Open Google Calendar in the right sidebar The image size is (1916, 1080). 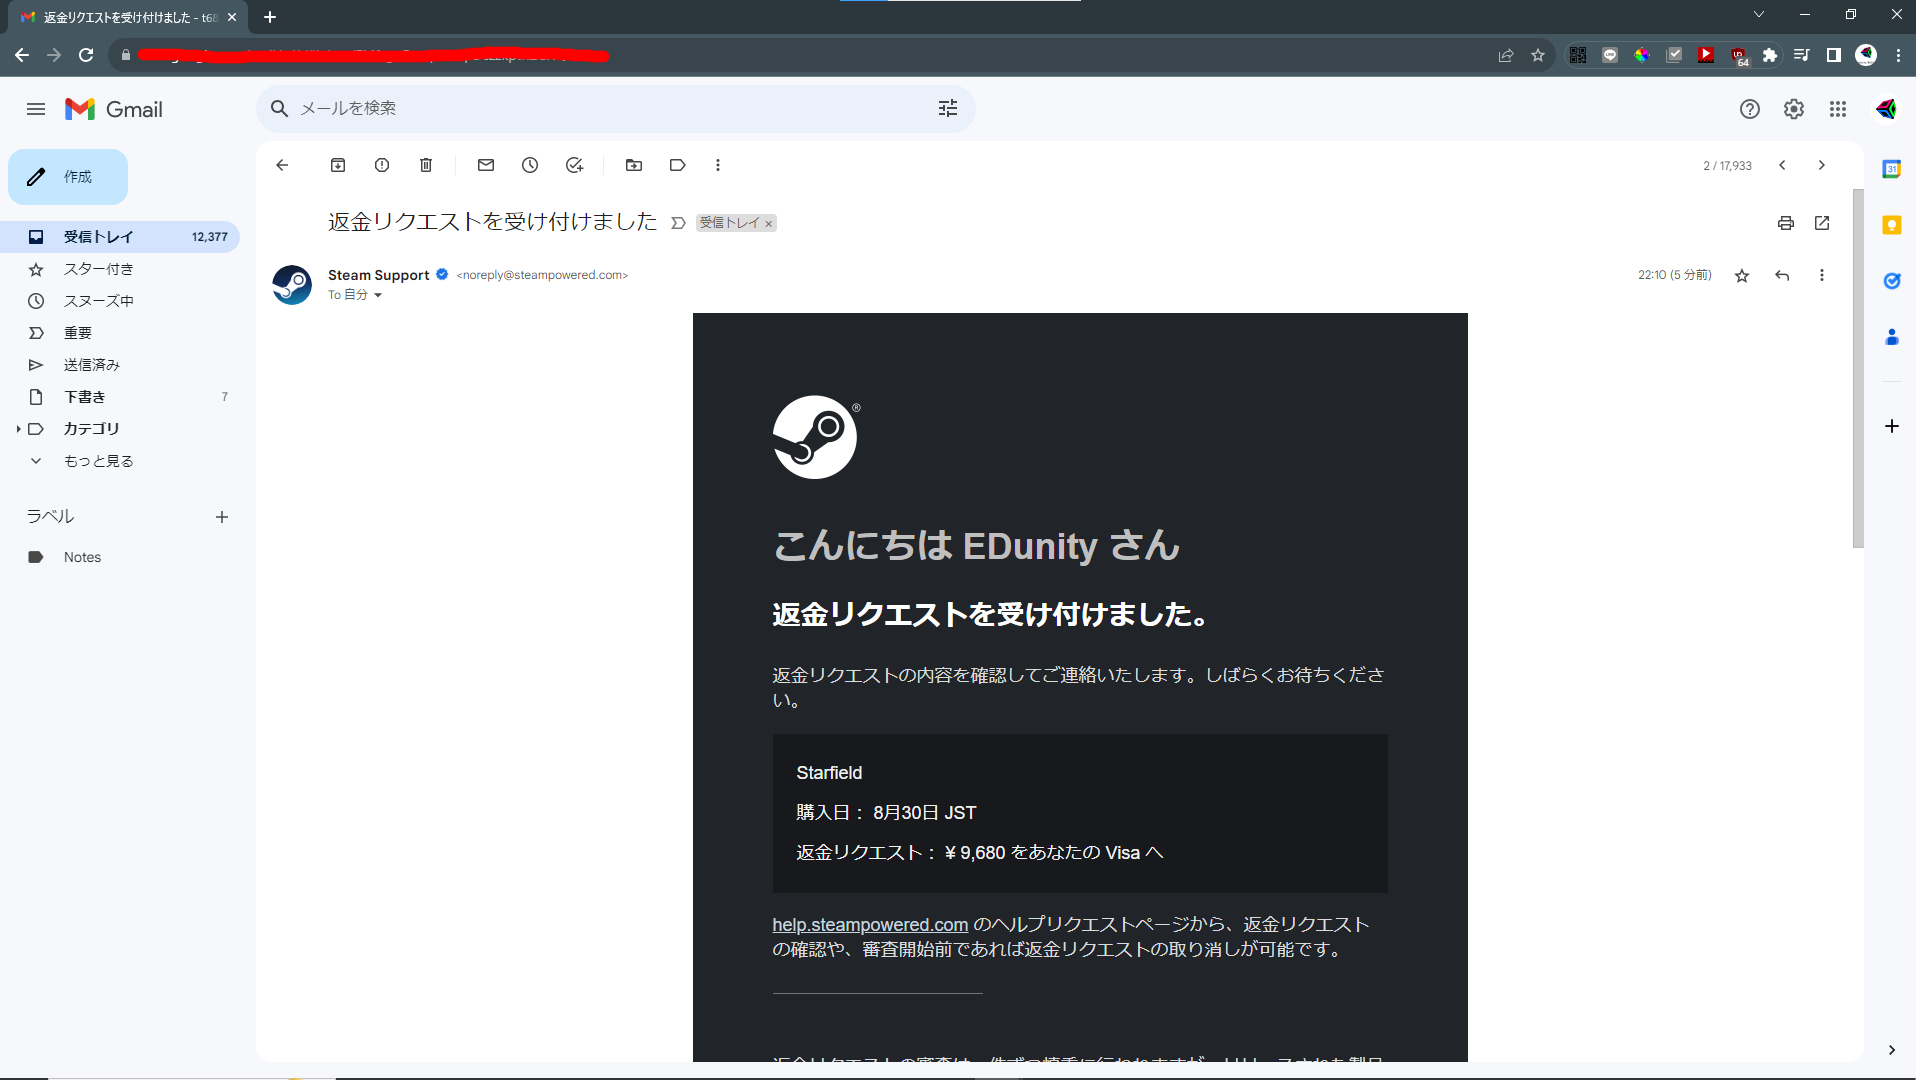coord(1891,169)
